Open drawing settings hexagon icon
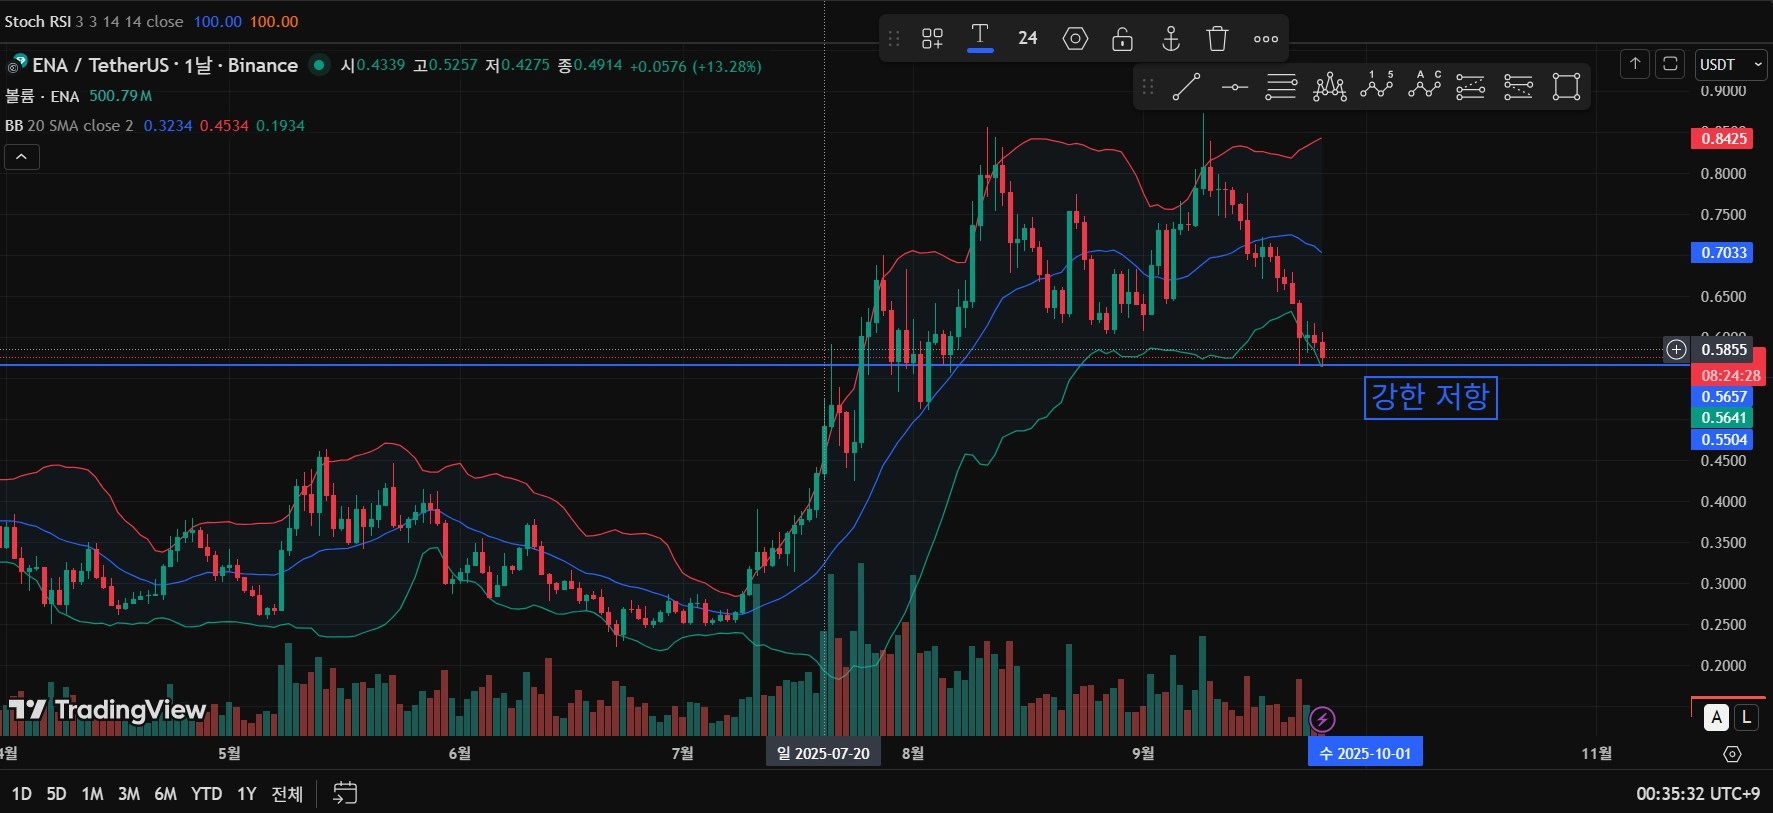The image size is (1773, 813). coord(1075,39)
